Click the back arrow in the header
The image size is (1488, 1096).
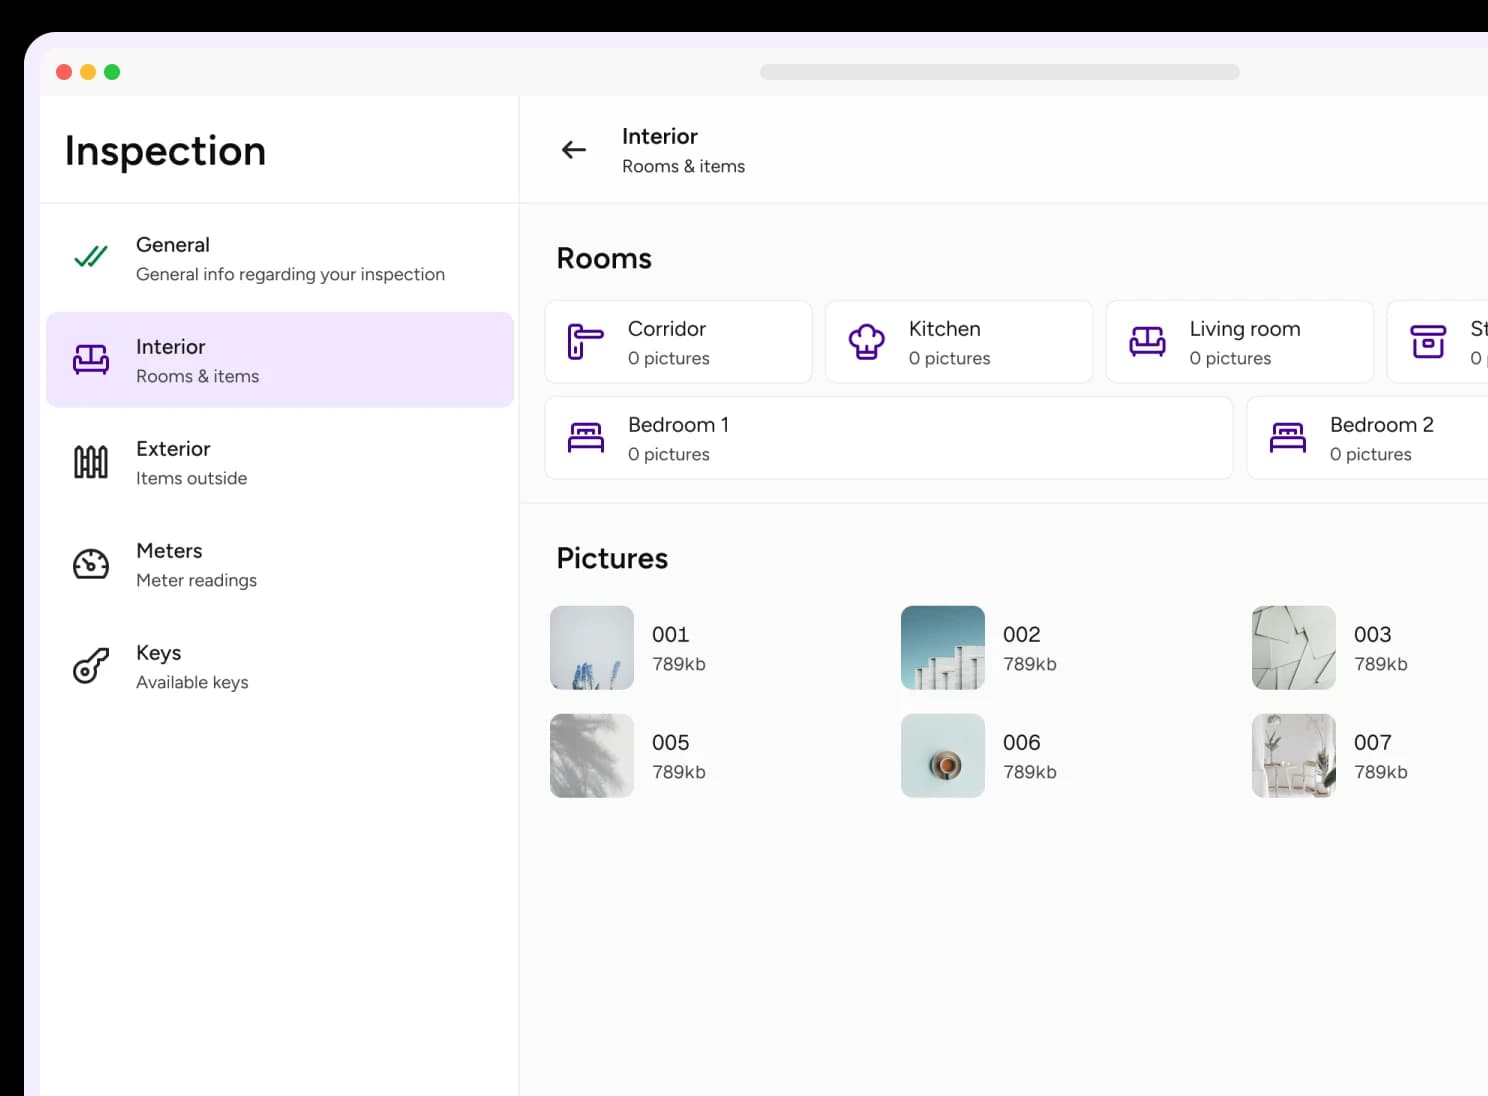(572, 149)
